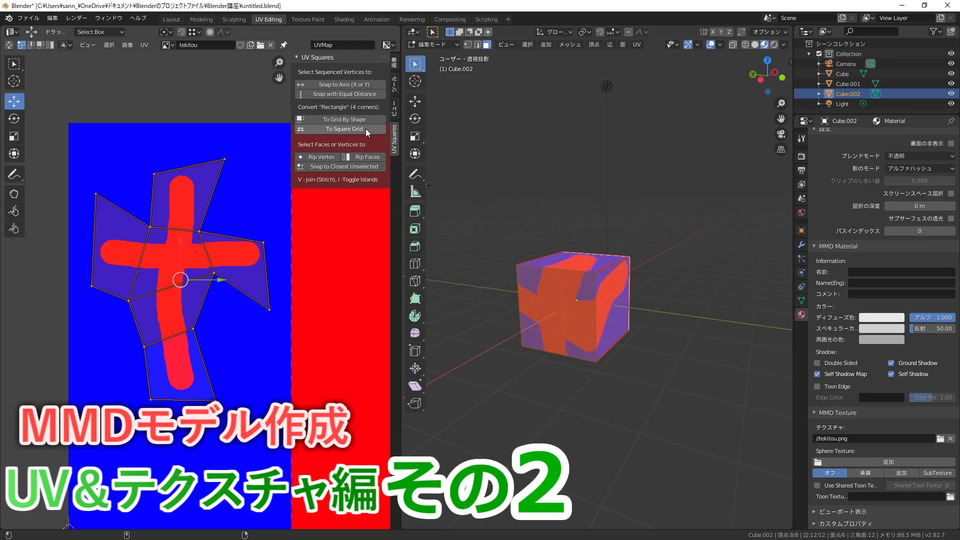Select the Annotate tool in UV editor
The height and width of the screenshot is (540, 960).
click(14, 174)
